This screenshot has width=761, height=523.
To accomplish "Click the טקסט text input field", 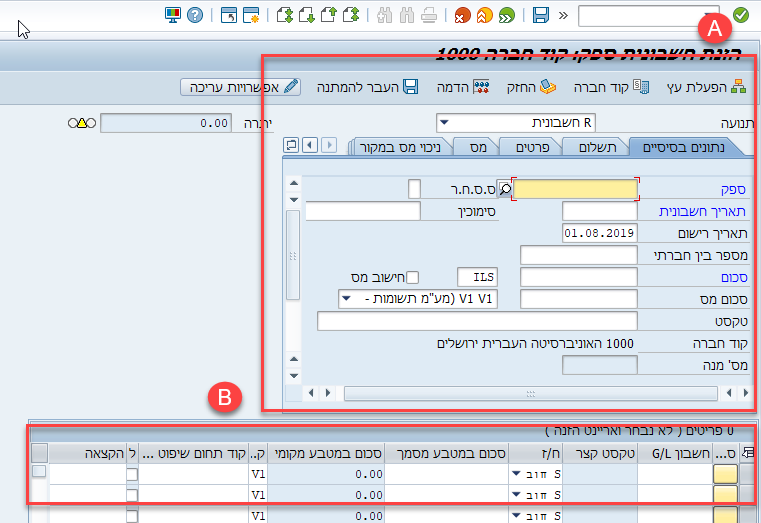I will [477, 321].
